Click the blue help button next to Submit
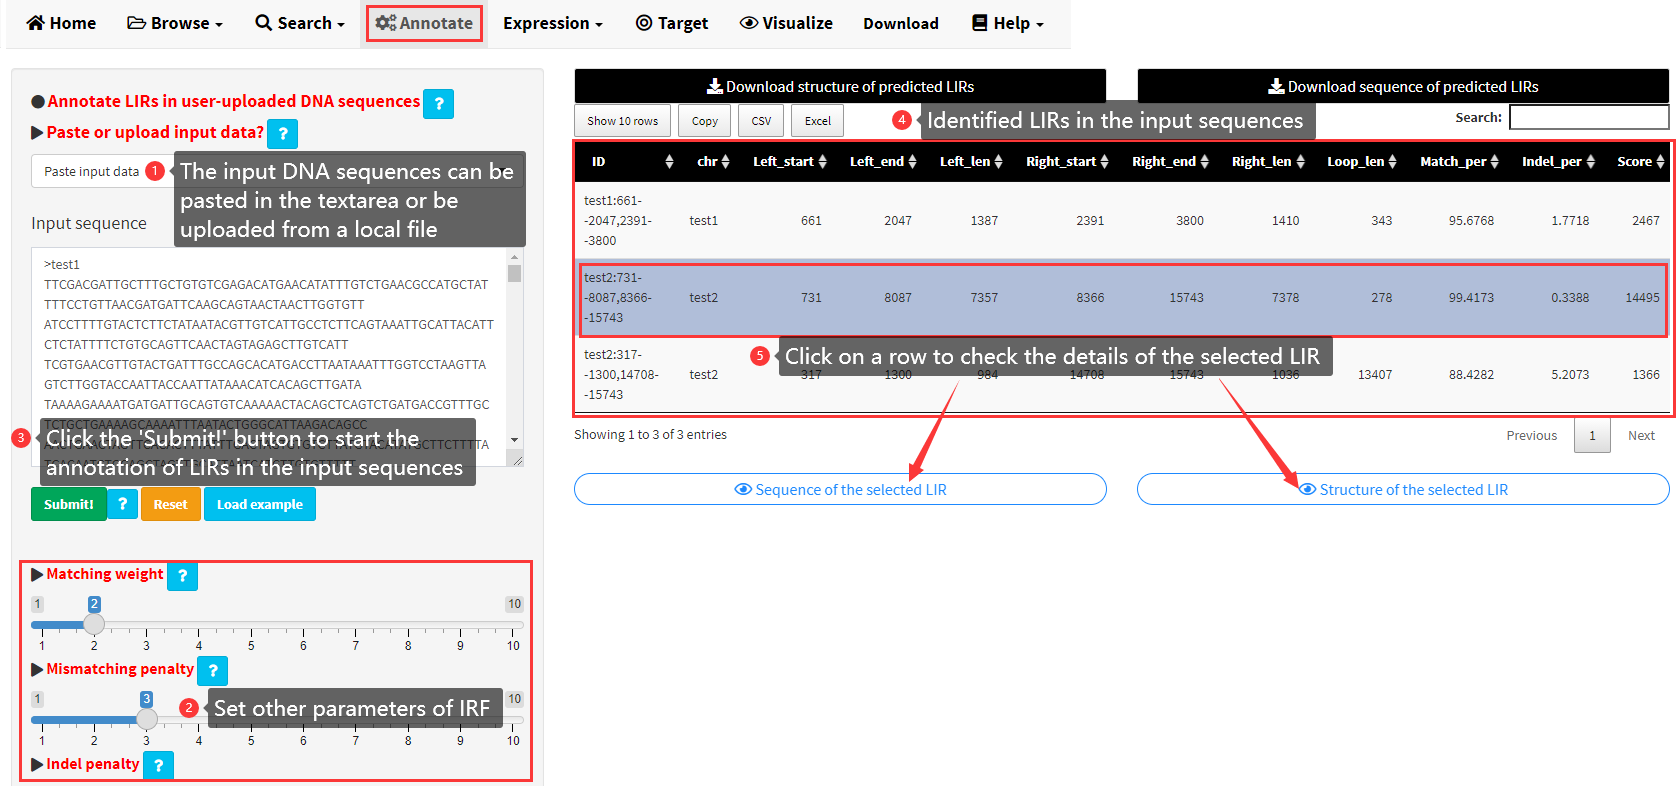Viewport: 1677px width, 786px height. coord(122,504)
